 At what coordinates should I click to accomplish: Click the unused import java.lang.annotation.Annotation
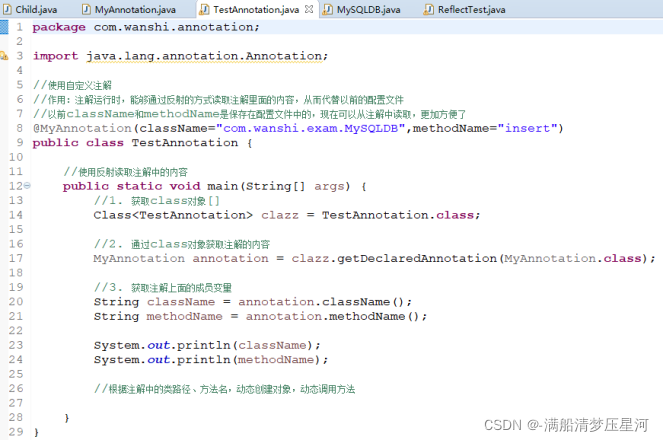[x=205, y=56]
